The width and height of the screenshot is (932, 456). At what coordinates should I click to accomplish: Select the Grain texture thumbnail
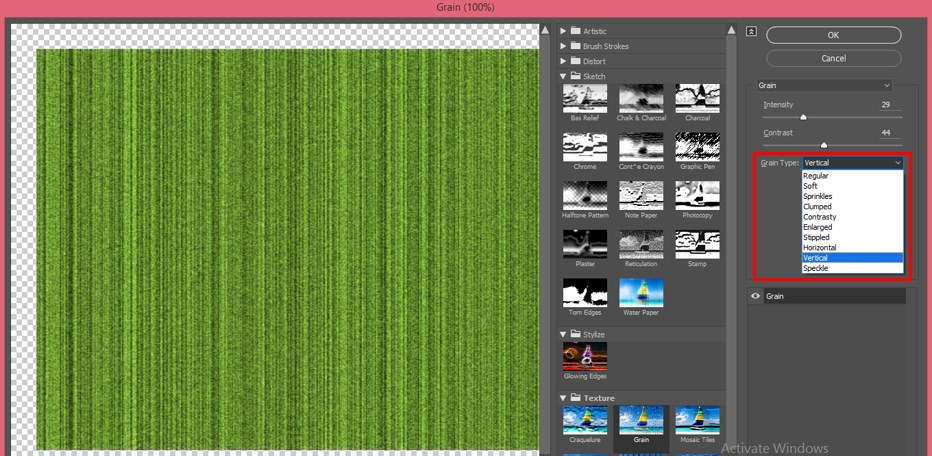tap(641, 420)
